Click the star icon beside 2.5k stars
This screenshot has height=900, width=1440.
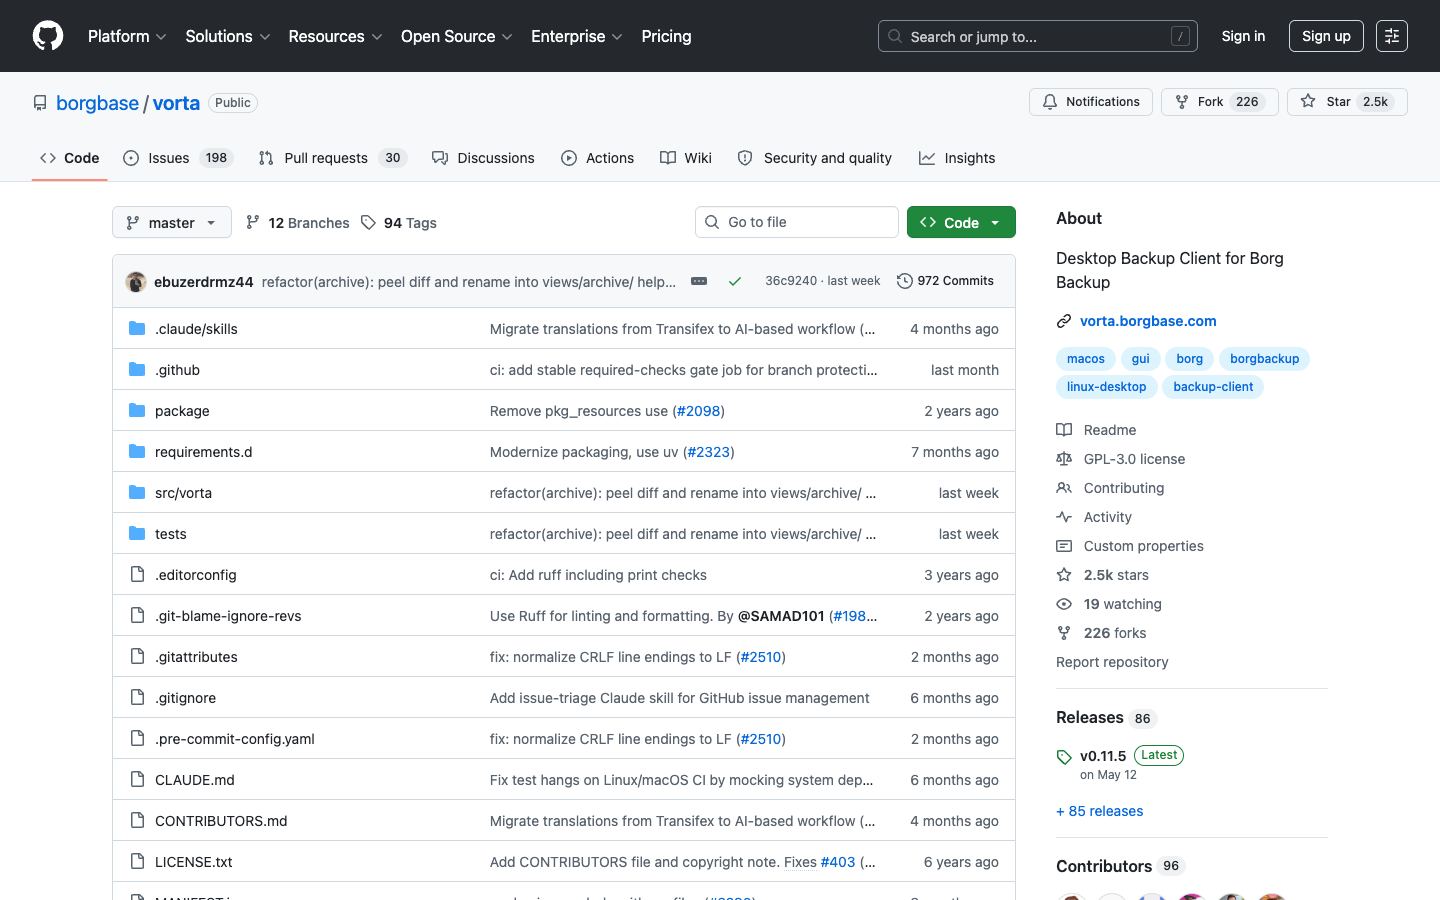1064,575
